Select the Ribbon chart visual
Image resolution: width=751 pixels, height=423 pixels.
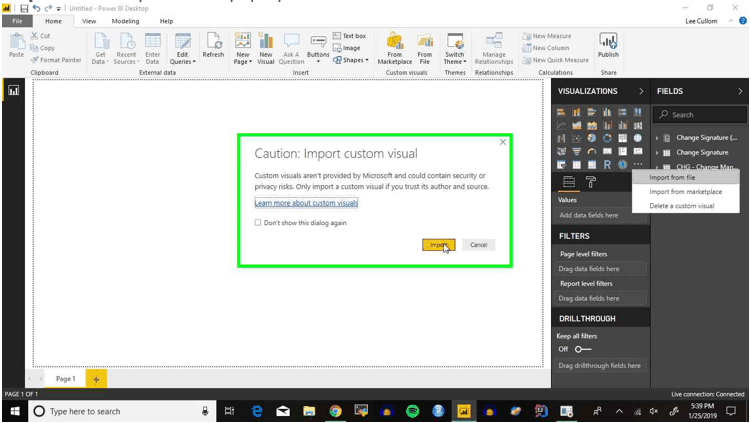[x=637, y=126]
